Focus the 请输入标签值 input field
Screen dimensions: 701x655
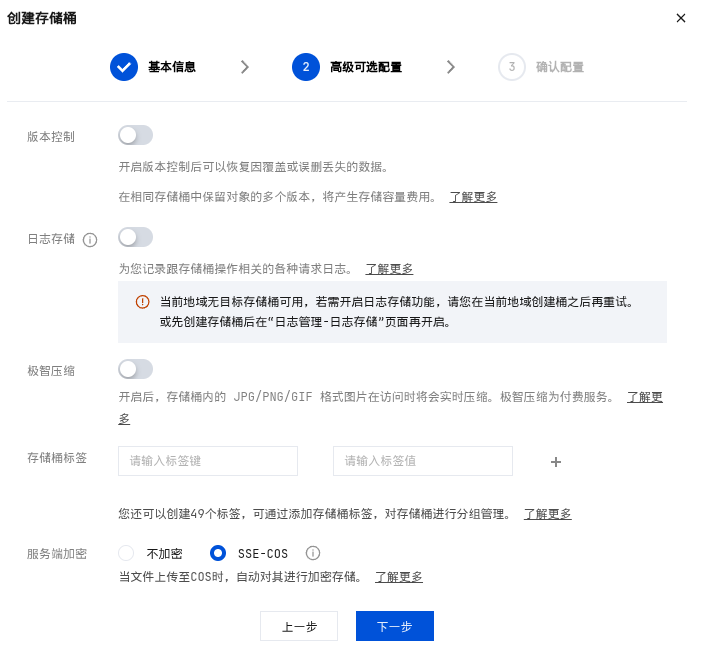[423, 461]
